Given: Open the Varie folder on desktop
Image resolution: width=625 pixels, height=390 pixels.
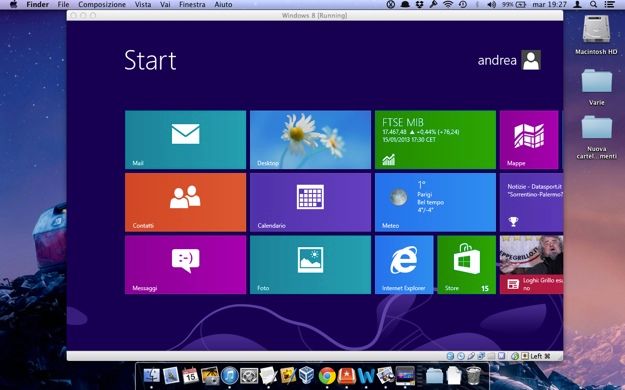Looking at the screenshot, I should [x=596, y=86].
